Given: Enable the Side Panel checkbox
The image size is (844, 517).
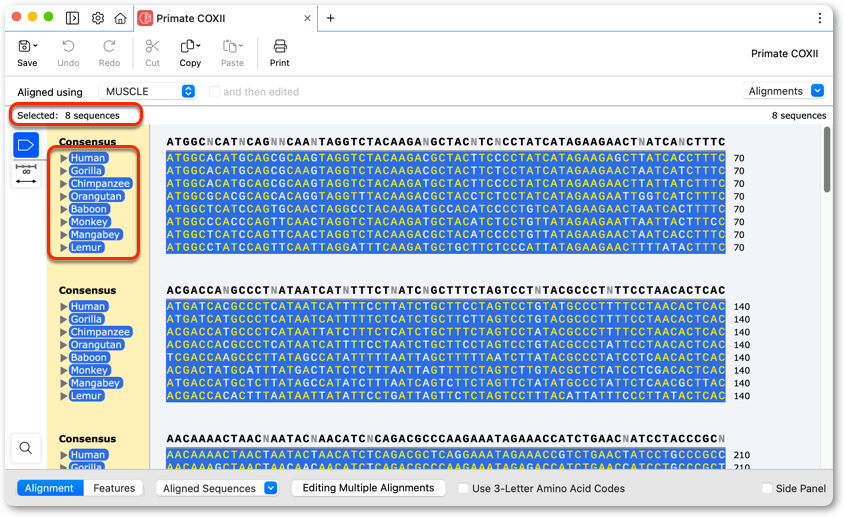Looking at the screenshot, I should click(x=766, y=488).
